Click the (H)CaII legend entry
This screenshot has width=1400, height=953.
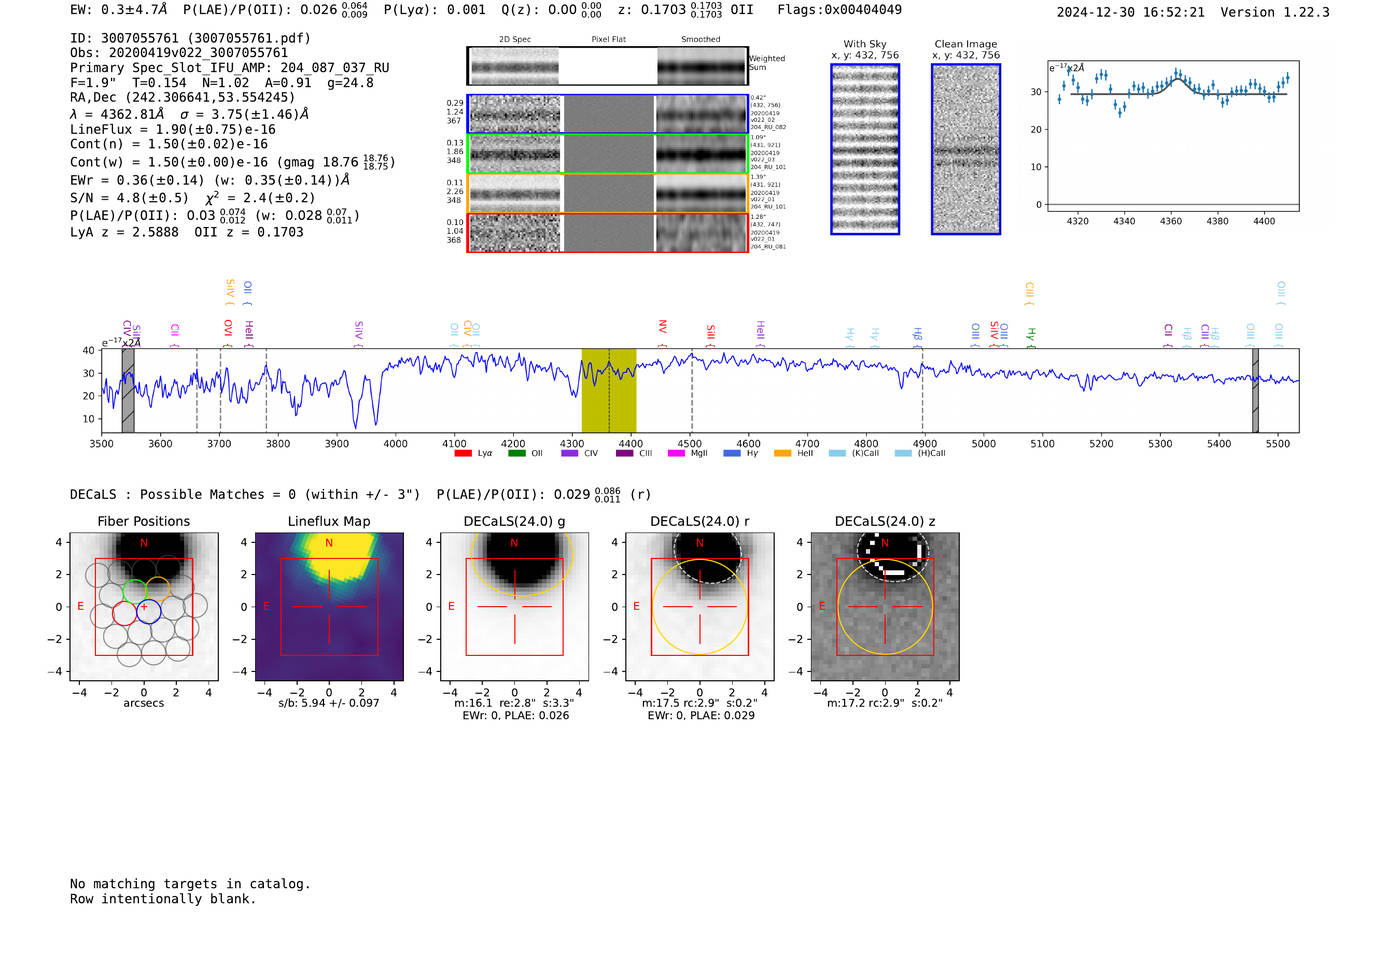(x=920, y=454)
